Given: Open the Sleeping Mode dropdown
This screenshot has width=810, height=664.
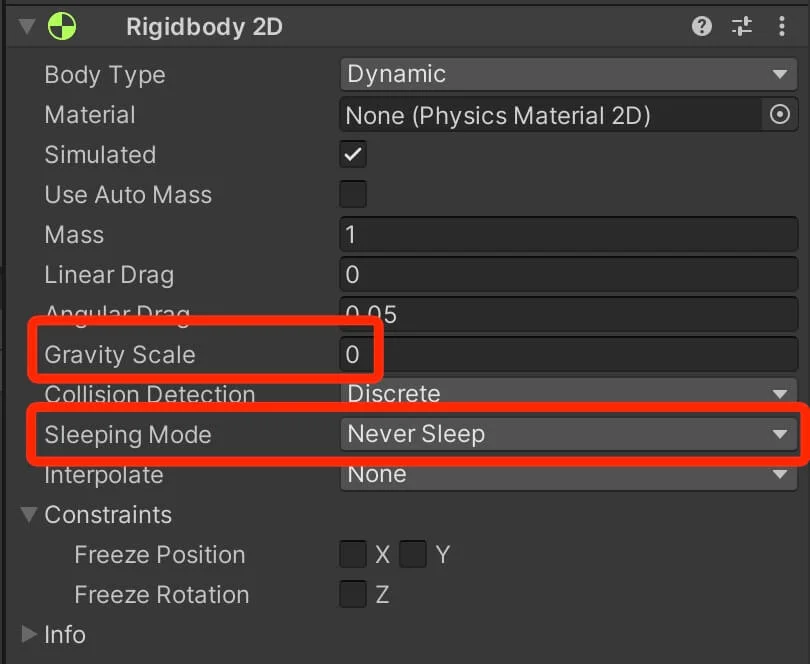Looking at the screenshot, I should point(568,434).
